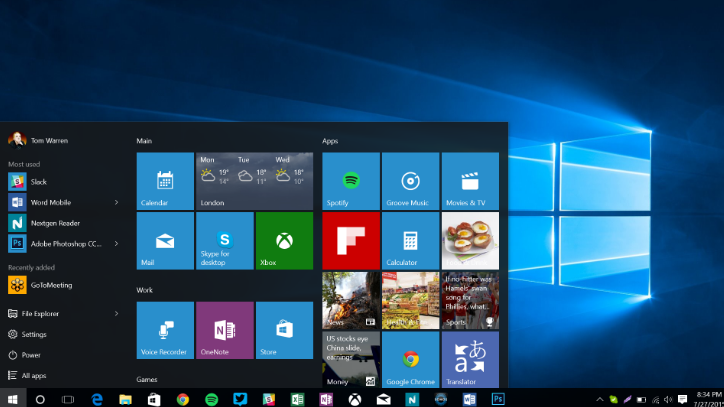Open the OneNote tile

[x=225, y=330]
